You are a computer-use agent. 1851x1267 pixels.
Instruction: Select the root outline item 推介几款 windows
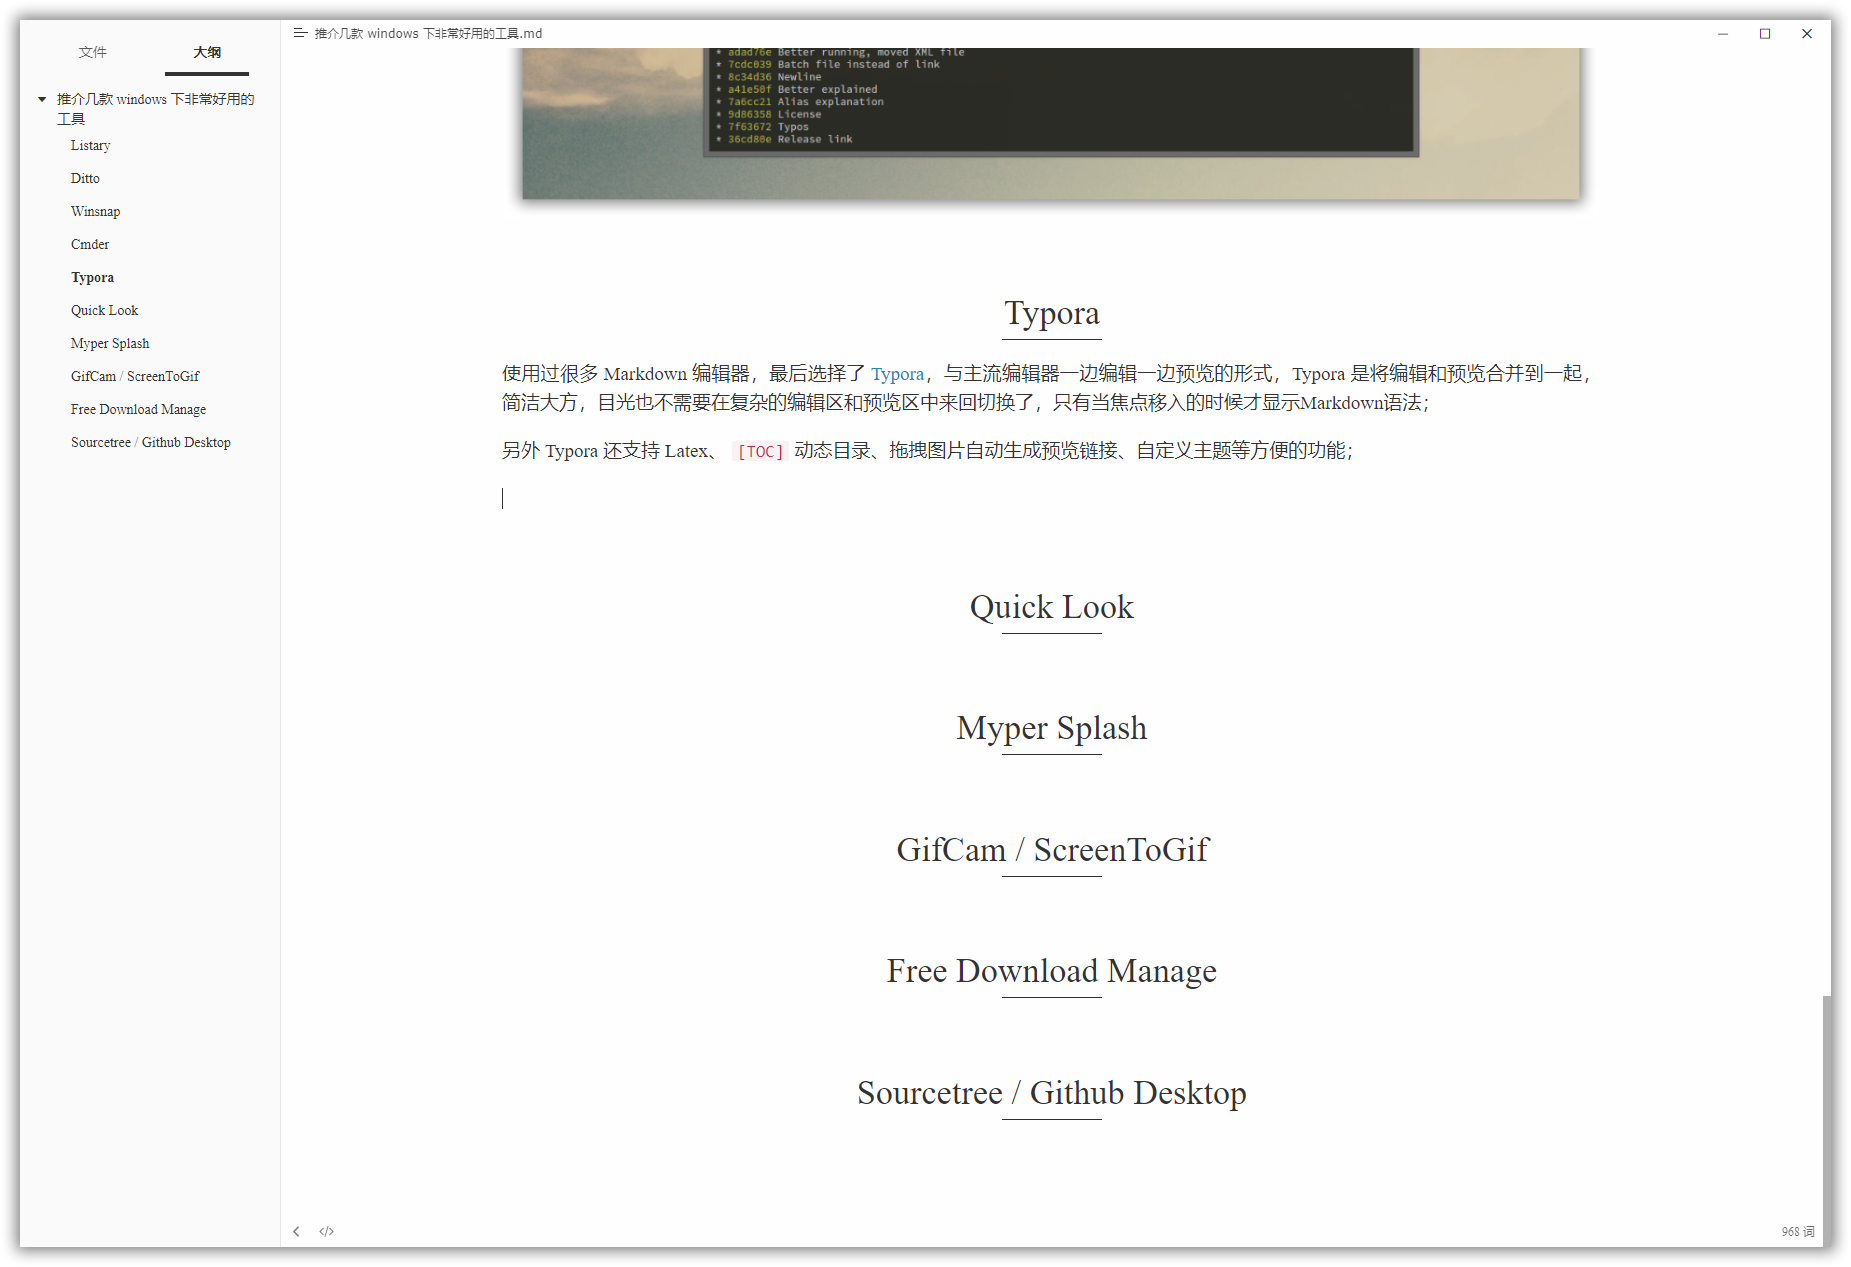tap(155, 108)
